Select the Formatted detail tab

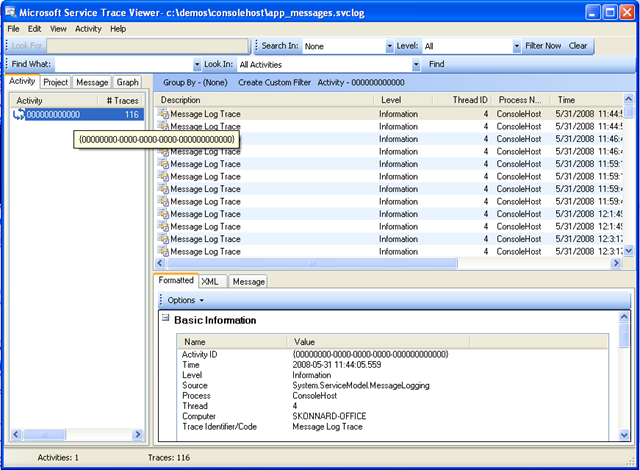pos(176,280)
